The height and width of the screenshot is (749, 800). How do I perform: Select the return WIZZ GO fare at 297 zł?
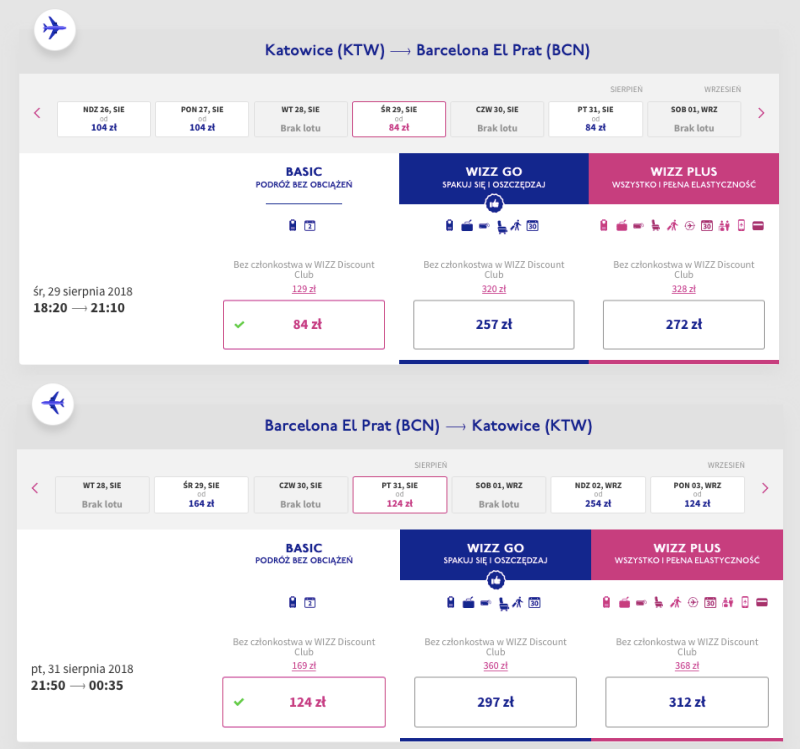[495, 702]
